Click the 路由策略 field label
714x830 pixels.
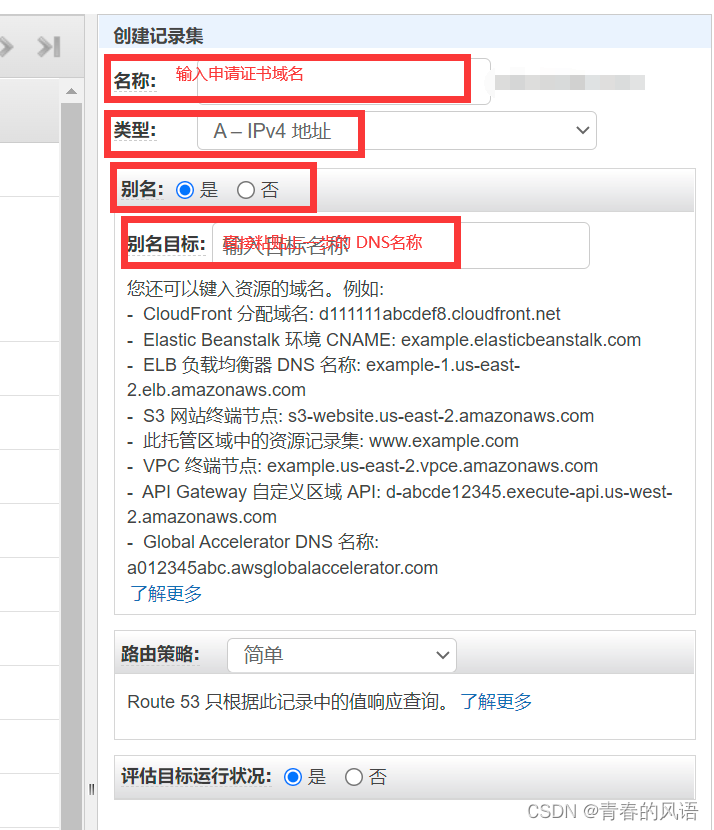pos(160,654)
